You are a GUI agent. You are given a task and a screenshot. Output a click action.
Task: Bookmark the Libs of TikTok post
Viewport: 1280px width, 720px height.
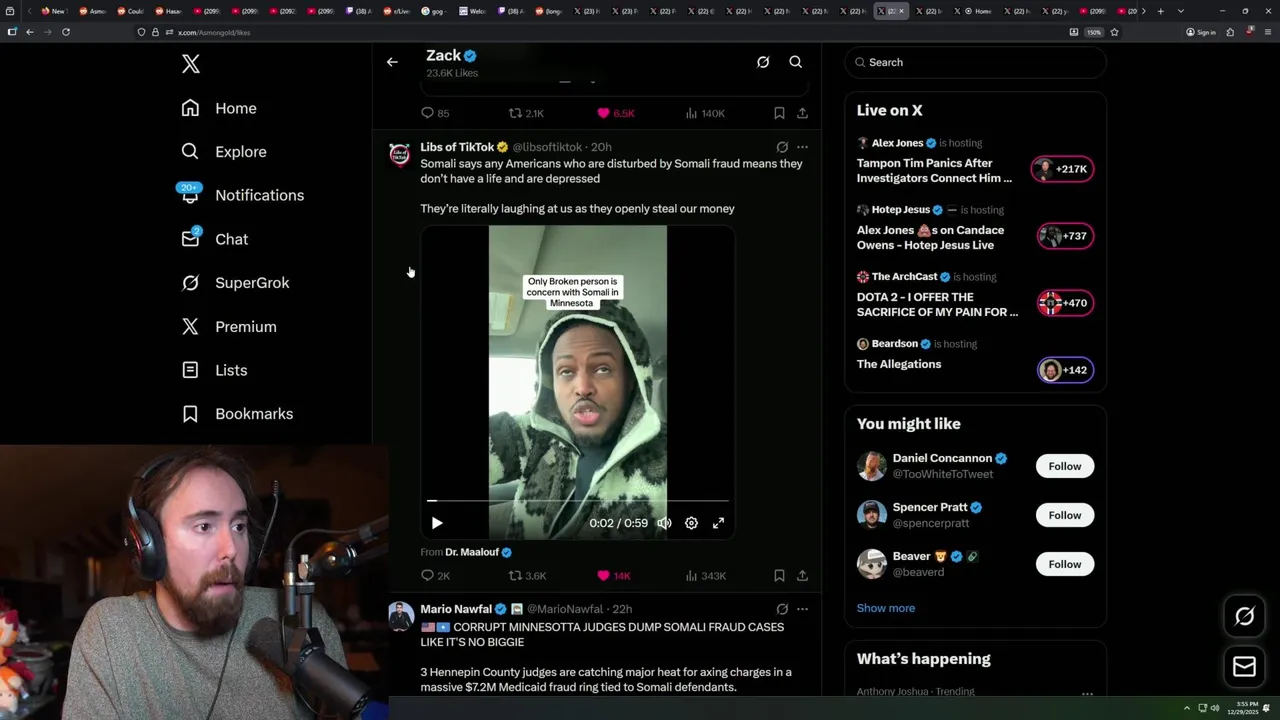point(779,576)
